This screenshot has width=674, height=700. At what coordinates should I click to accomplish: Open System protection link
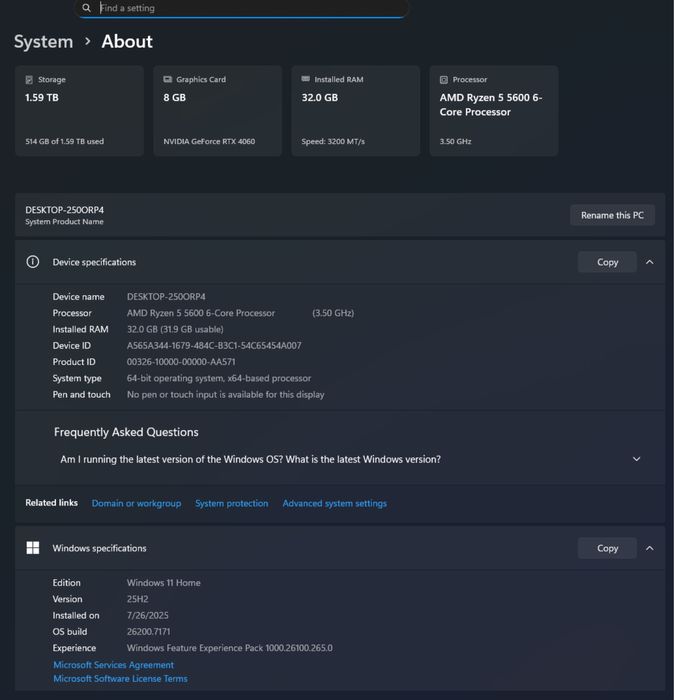click(232, 503)
